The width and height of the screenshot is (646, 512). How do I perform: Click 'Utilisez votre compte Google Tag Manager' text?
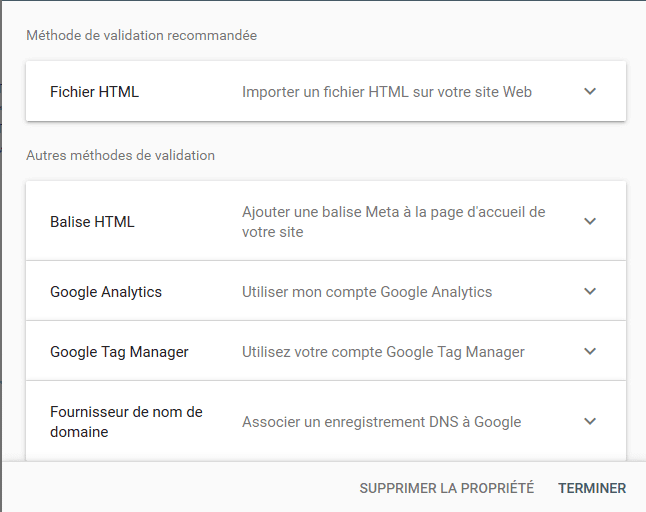[383, 352]
